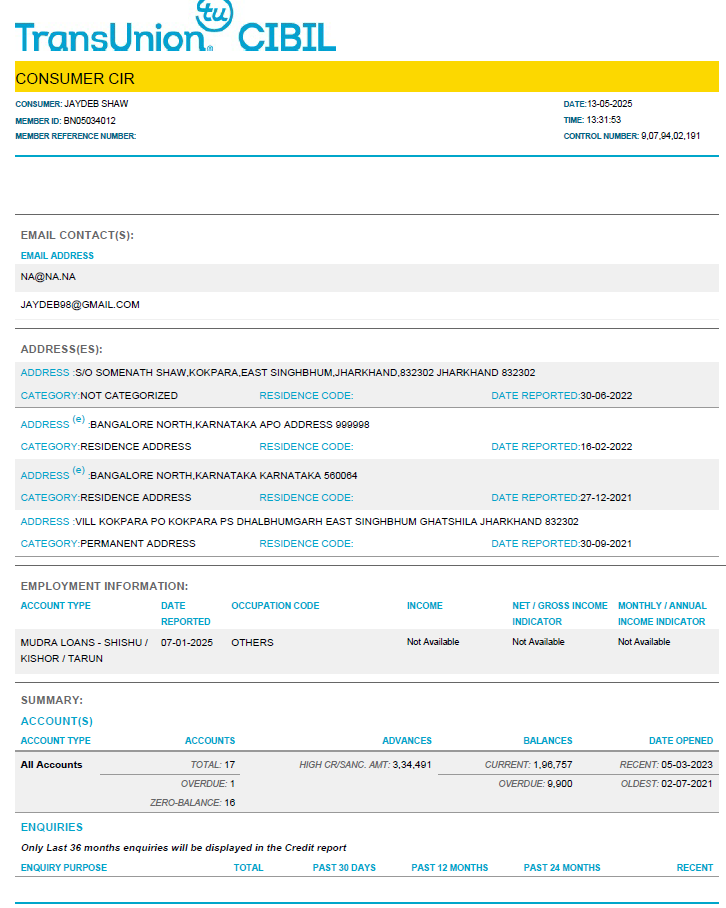Click the yellow CONSUMER CIR banner
726x908 pixels.
pos(366,78)
